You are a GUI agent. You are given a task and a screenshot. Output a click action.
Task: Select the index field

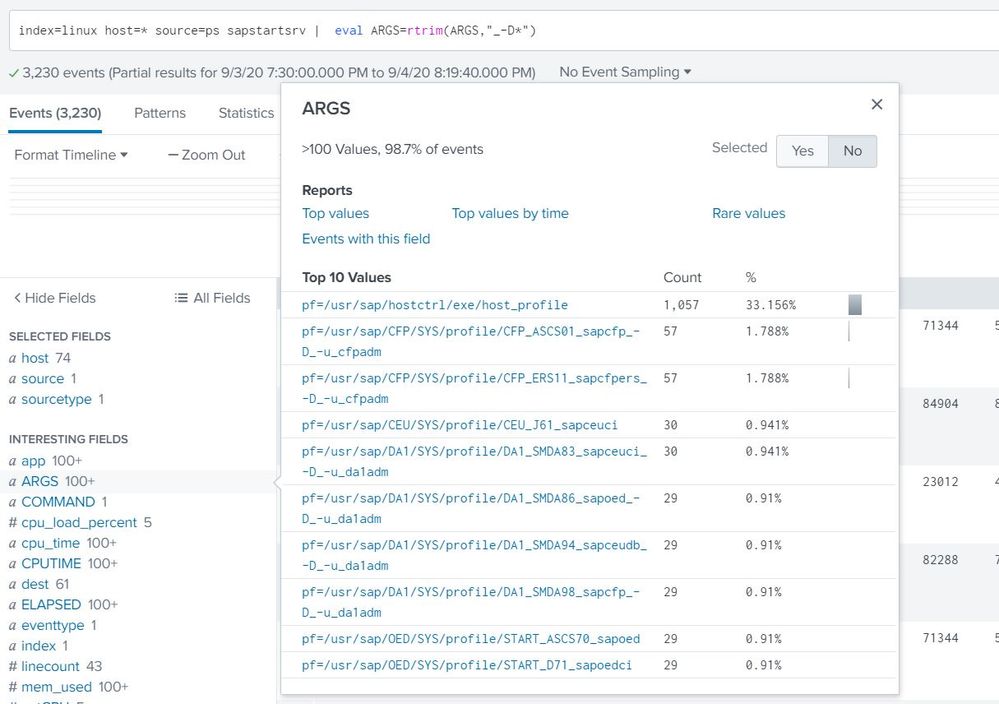pos(38,646)
